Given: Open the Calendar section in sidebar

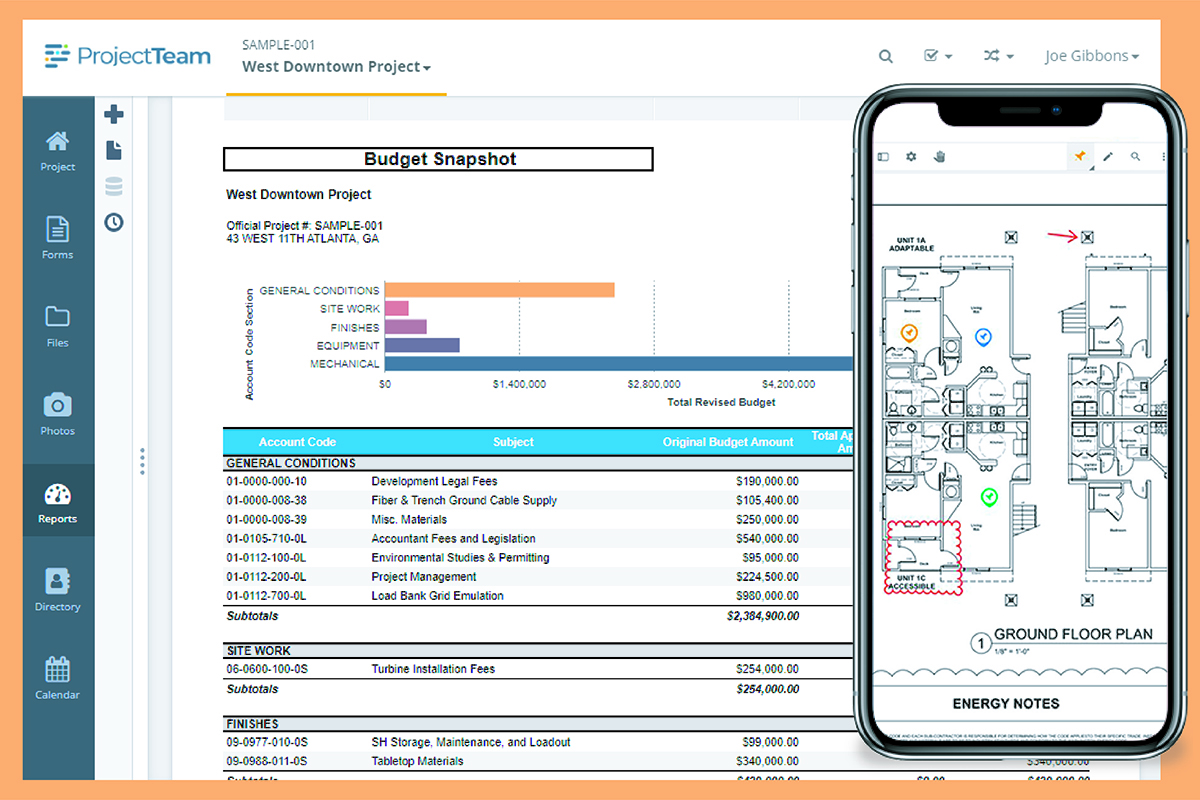Looking at the screenshot, I should click(58, 678).
